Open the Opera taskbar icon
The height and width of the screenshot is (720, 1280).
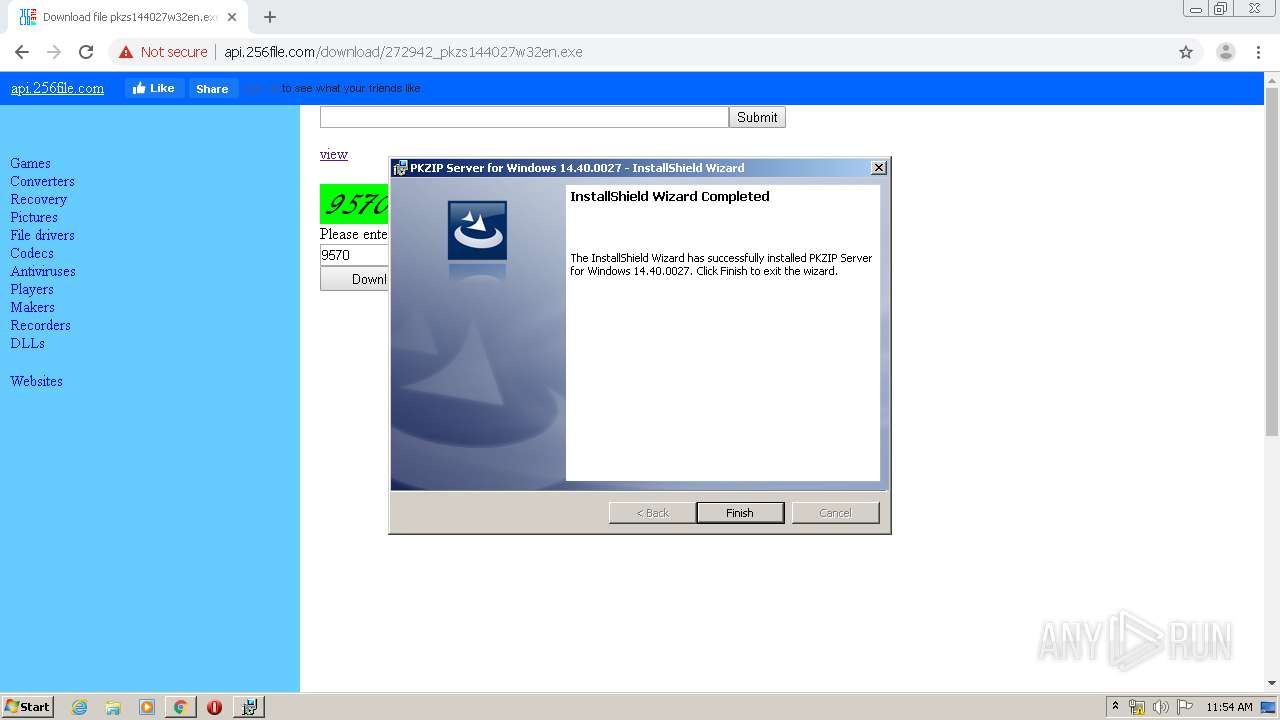(214, 707)
